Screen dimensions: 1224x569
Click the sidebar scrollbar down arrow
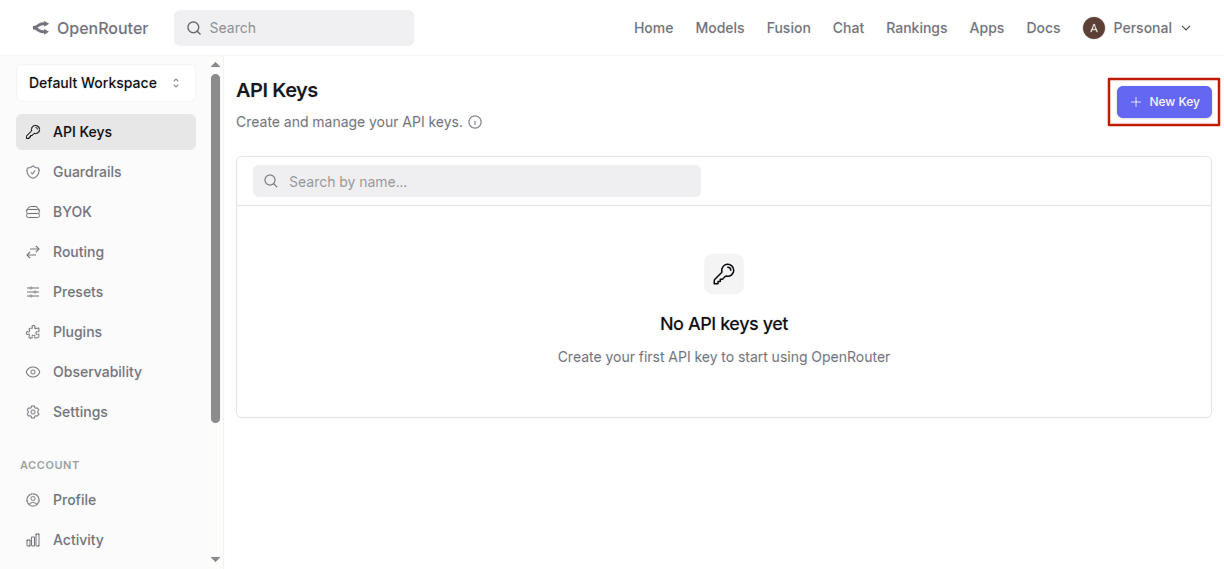215,559
